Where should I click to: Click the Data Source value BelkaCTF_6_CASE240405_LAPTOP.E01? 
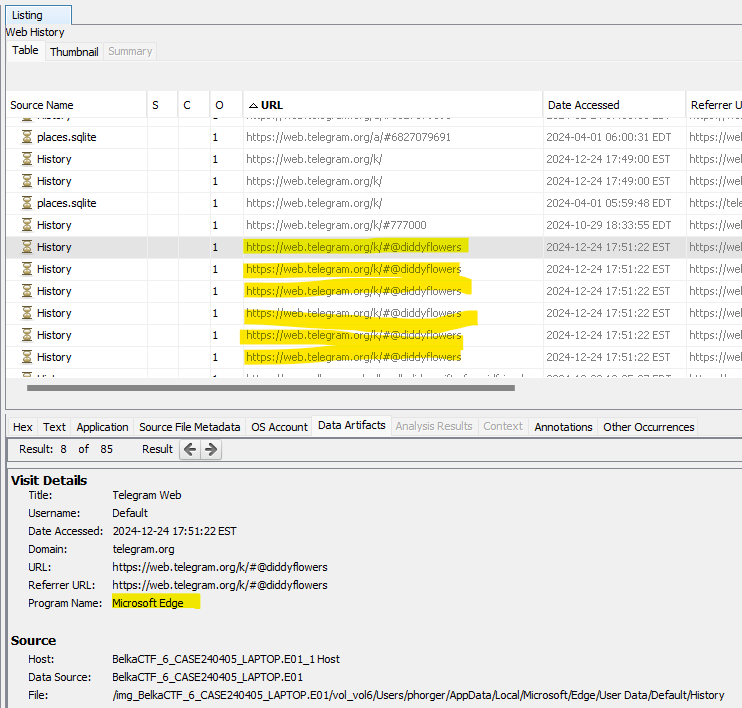(x=207, y=677)
